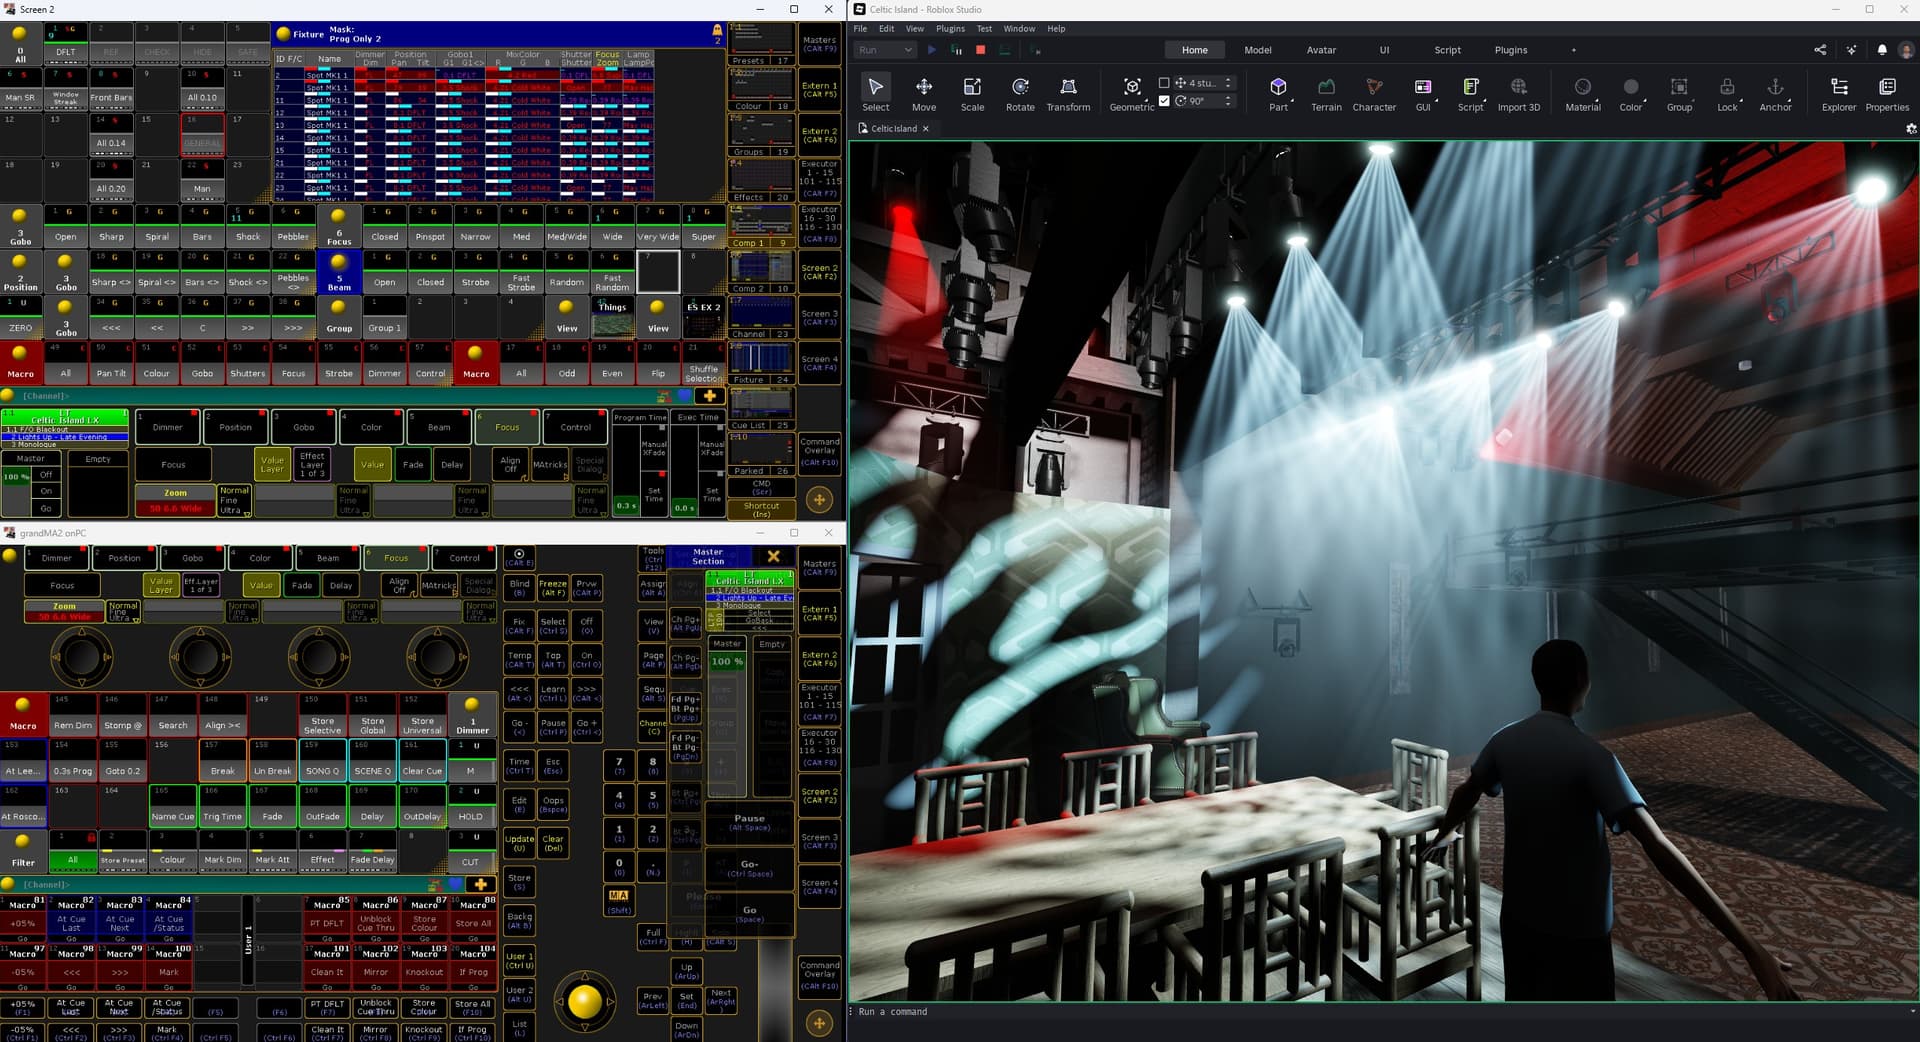Click the Update key in grandMA2 onPC
The height and width of the screenshot is (1042, 1920).
point(519,843)
